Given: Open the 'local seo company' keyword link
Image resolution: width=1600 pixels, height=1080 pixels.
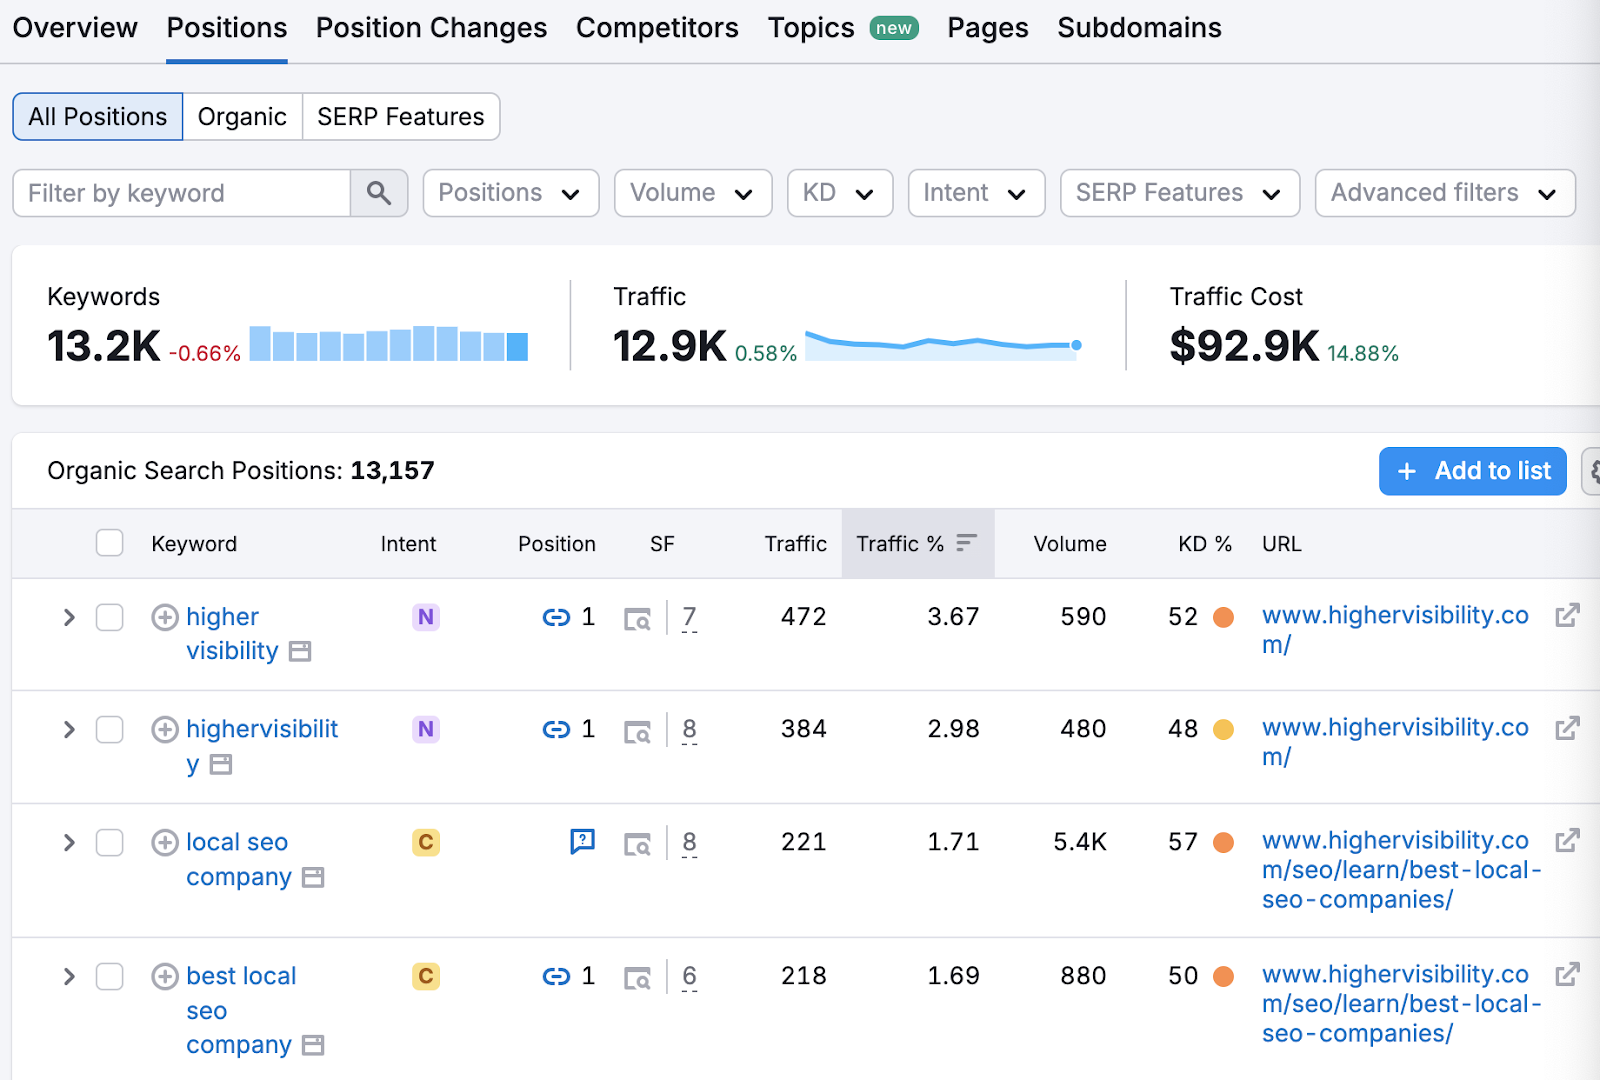Looking at the screenshot, I should click(x=238, y=859).
